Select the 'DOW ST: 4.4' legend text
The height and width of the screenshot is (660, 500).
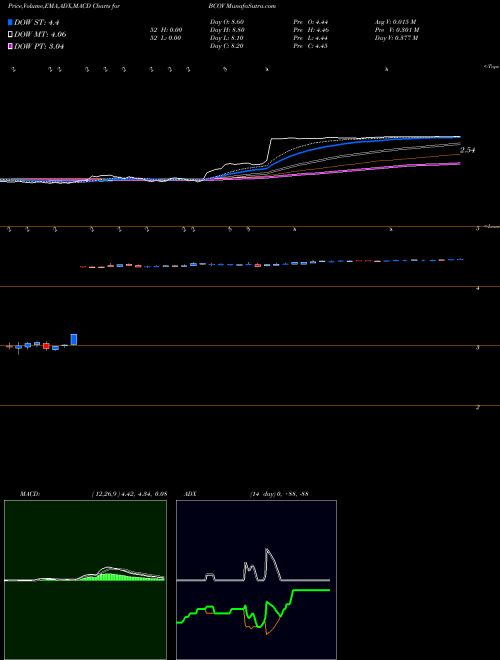[38, 23]
